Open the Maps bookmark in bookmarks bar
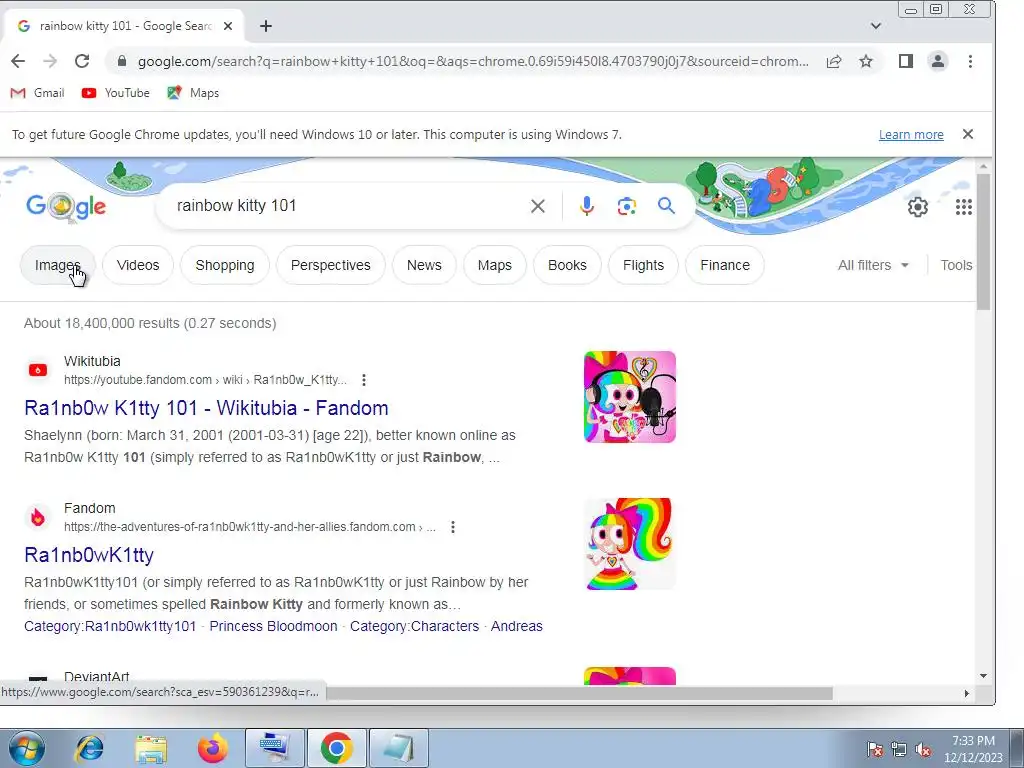Screen dimensions: 1024x768 click(193, 93)
